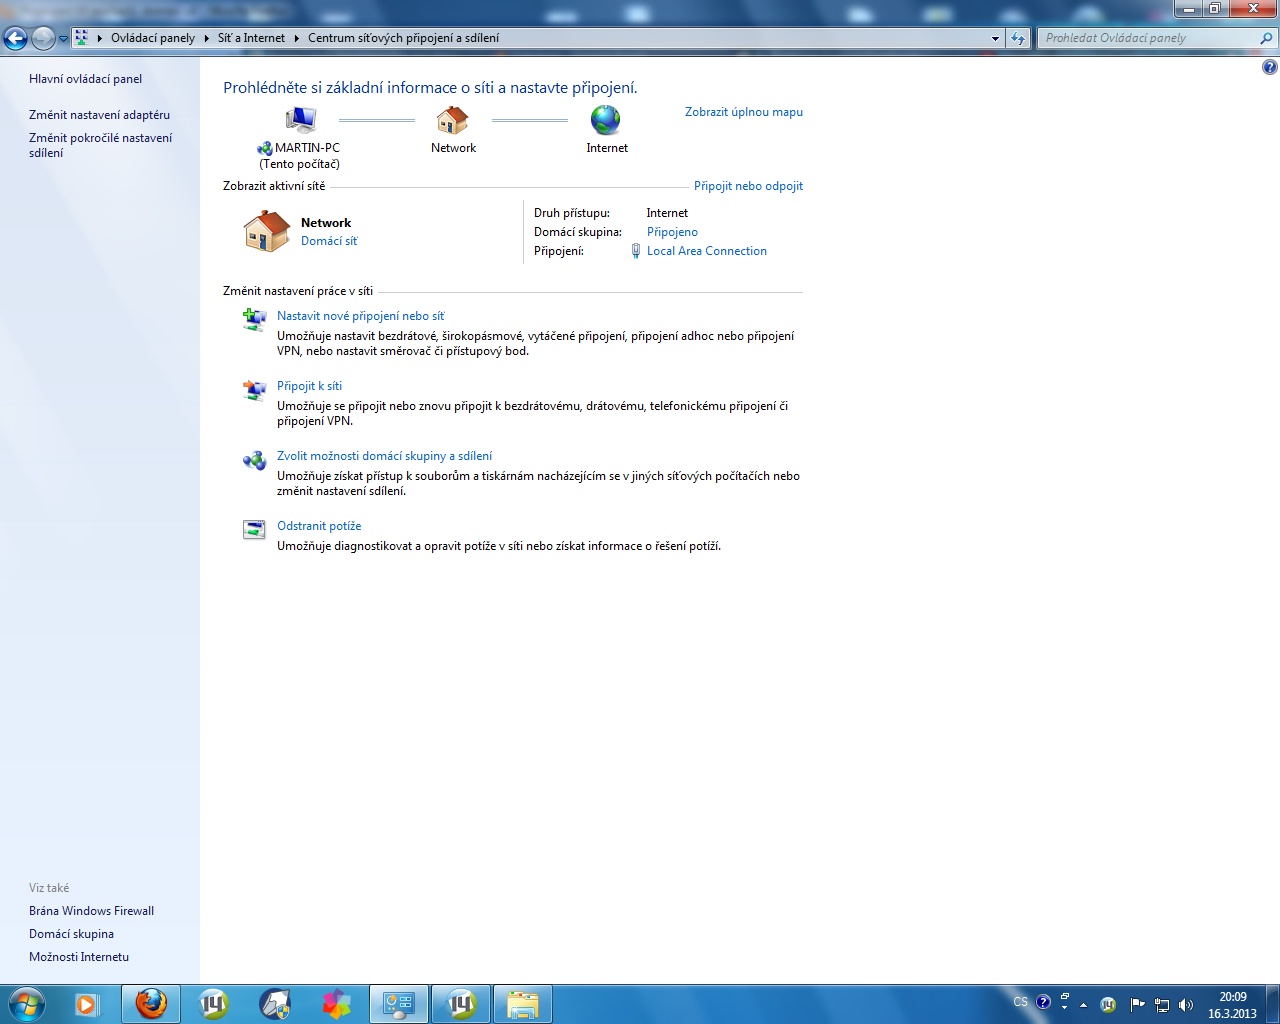Open Nastavit nové připojení nebo síť
The width and height of the screenshot is (1280, 1024).
[x=360, y=316]
